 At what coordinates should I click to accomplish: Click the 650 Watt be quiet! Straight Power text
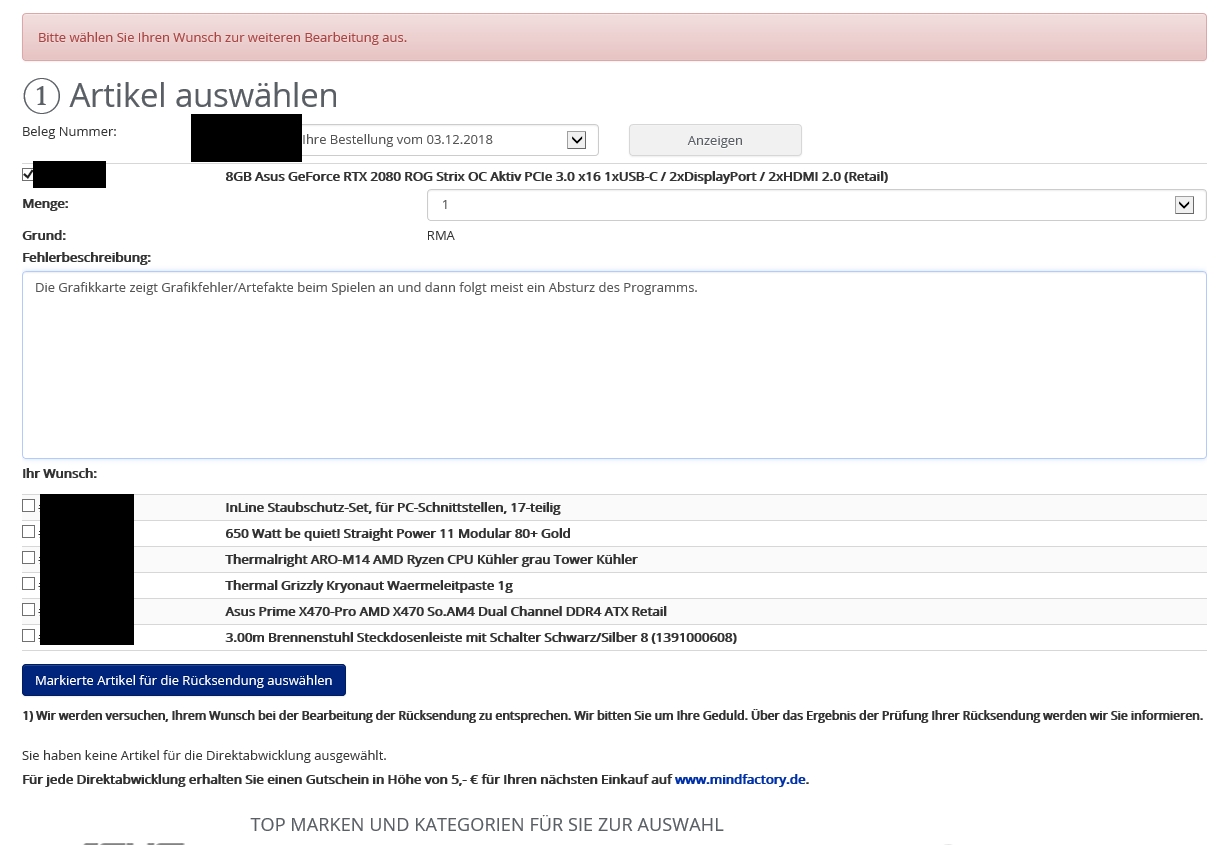click(x=398, y=534)
